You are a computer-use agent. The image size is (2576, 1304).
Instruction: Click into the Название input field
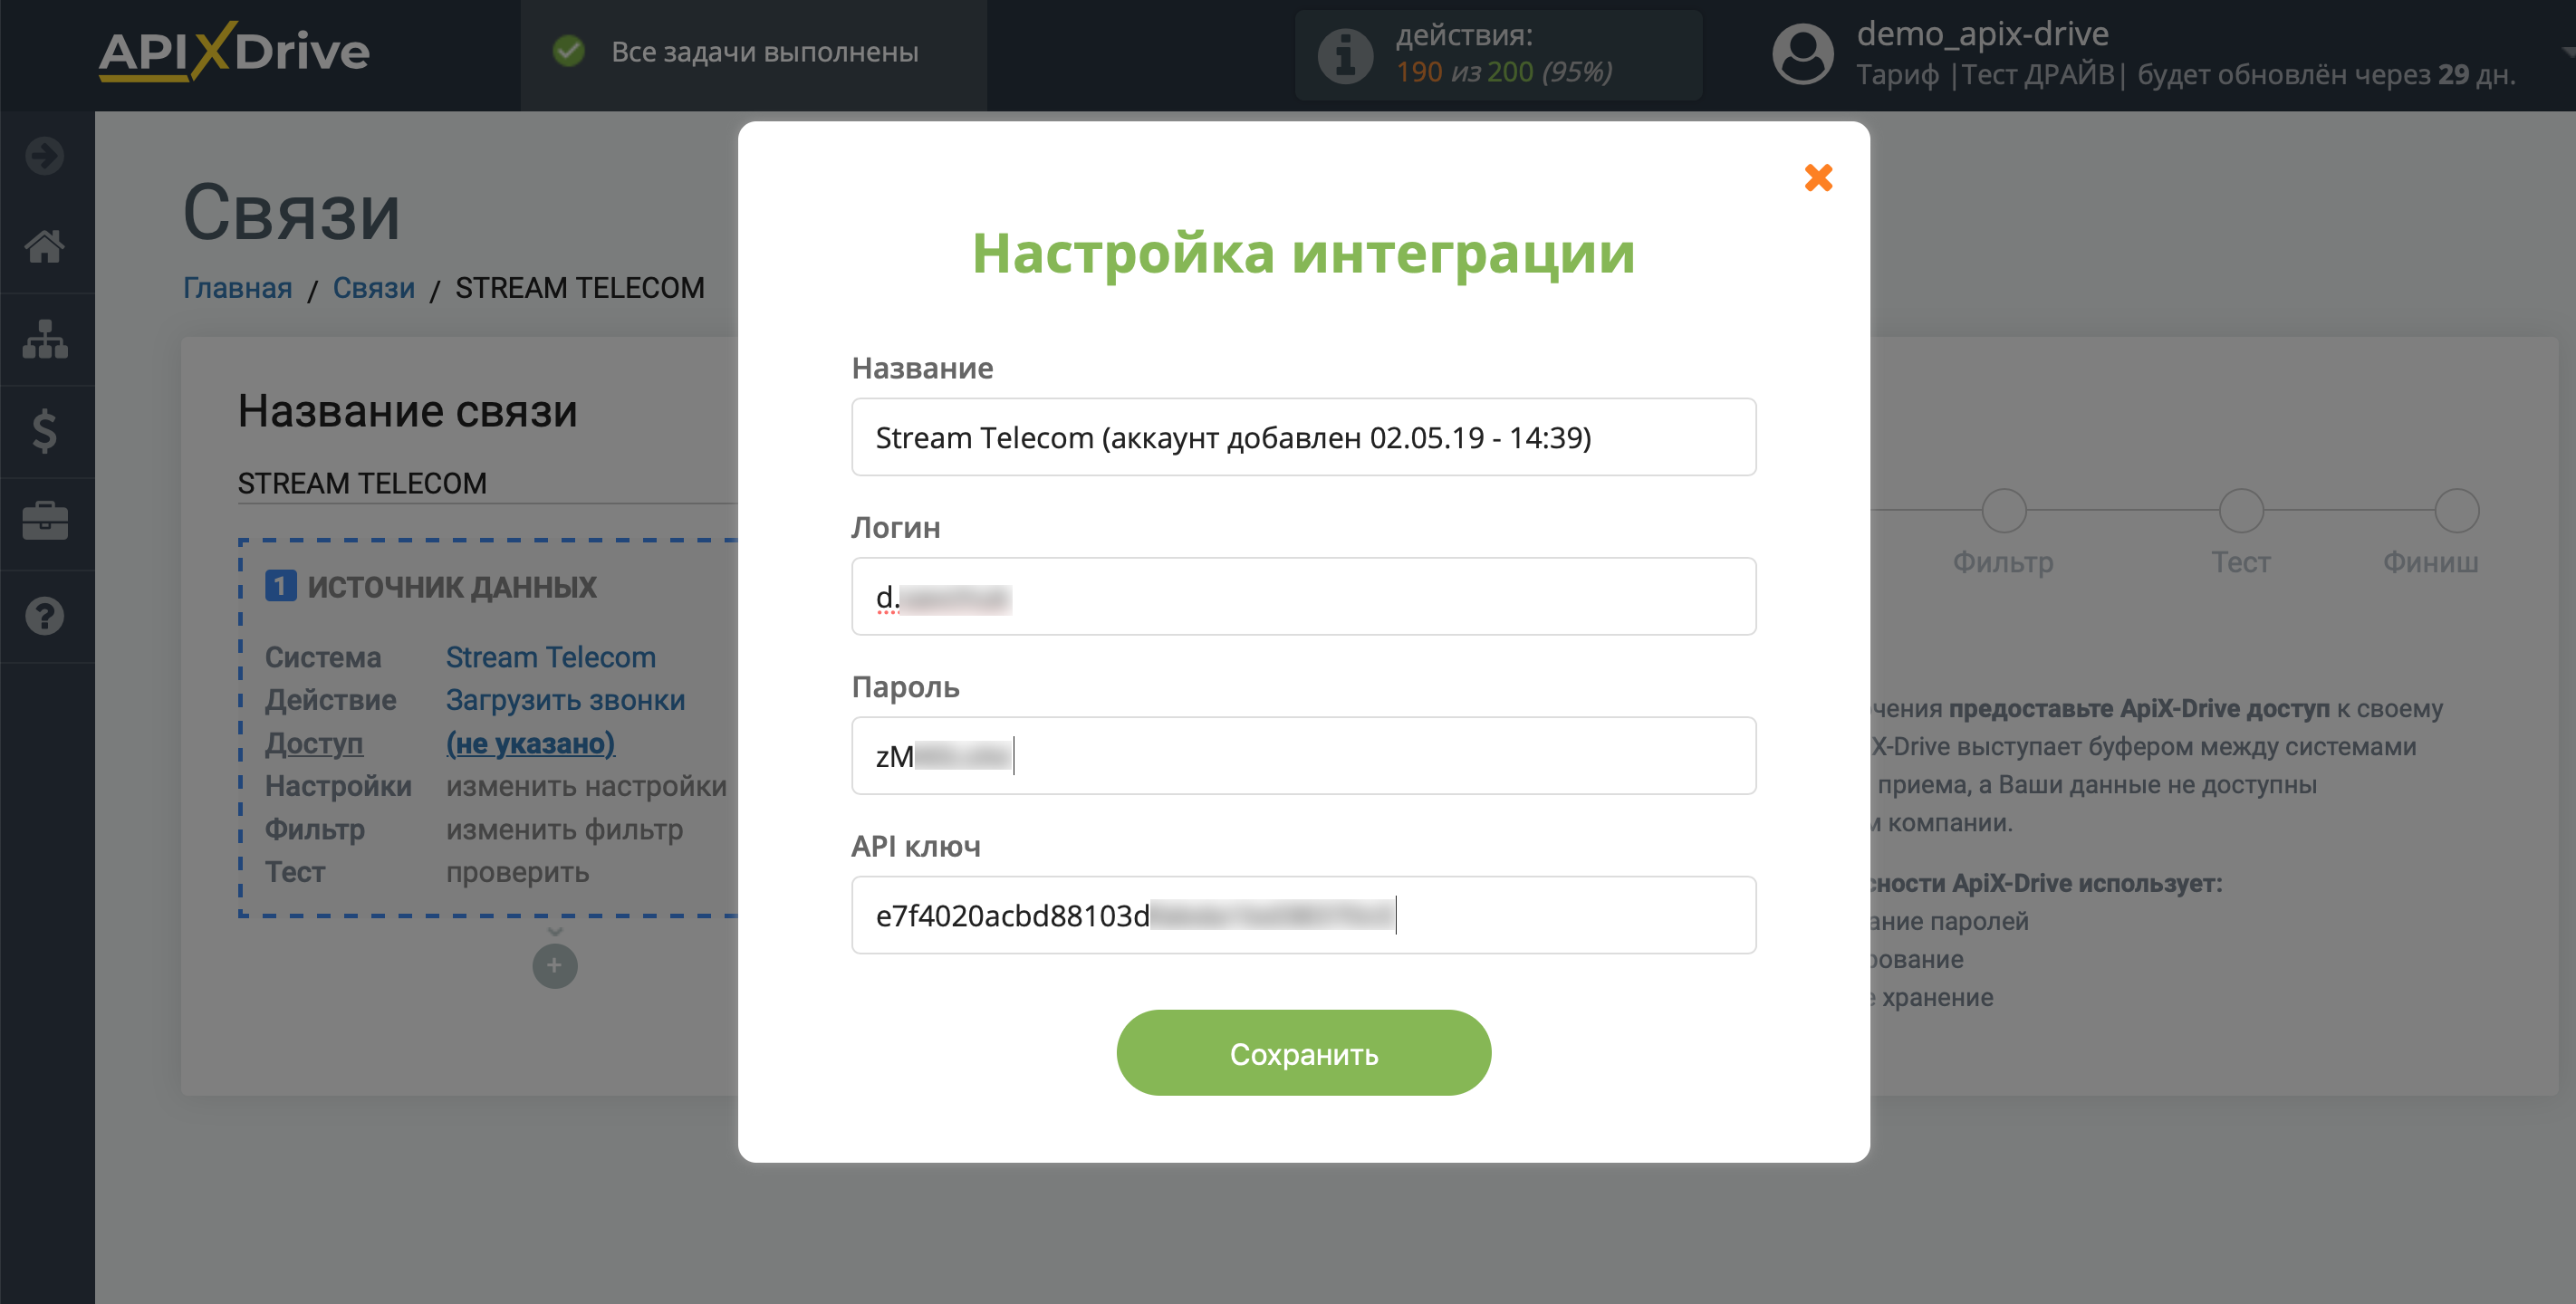pyautogui.click(x=1303, y=437)
